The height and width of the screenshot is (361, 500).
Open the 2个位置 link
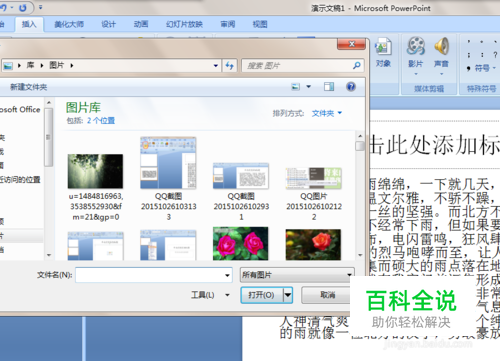(101, 120)
